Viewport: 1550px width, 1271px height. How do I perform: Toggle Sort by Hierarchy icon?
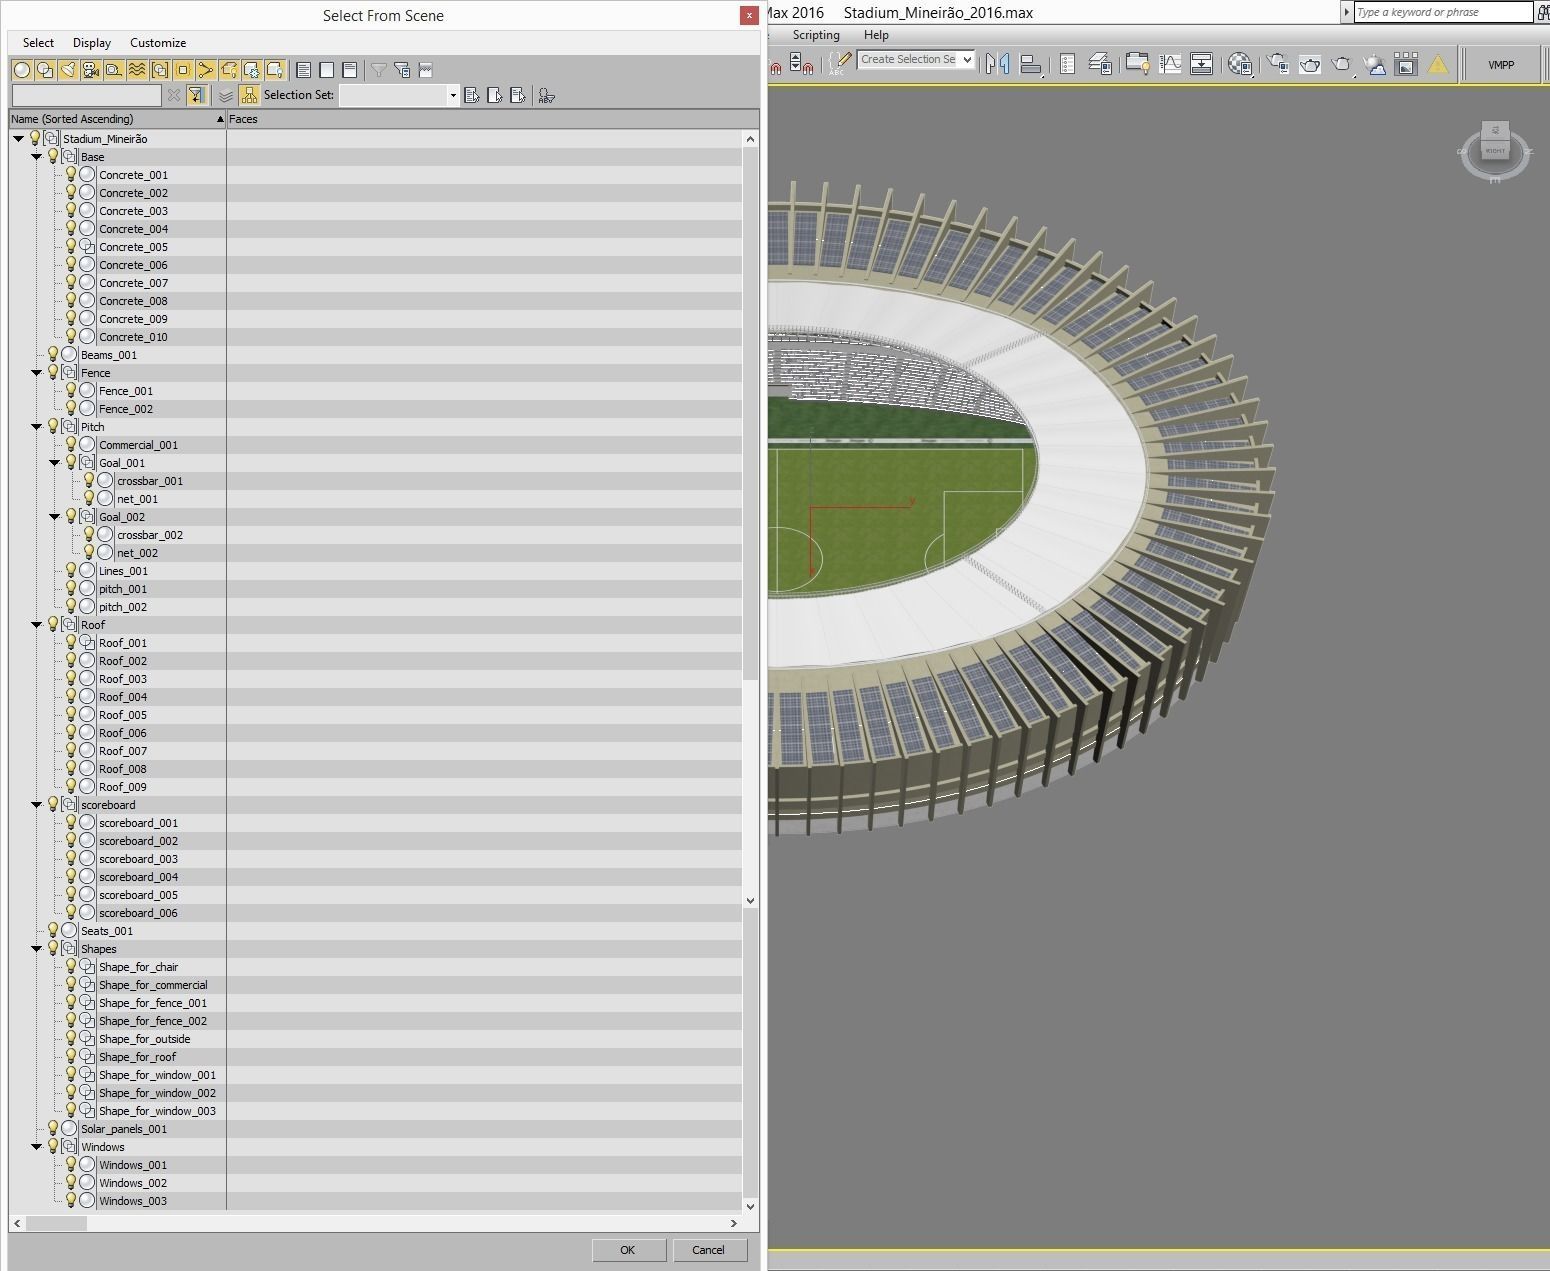click(250, 95)
